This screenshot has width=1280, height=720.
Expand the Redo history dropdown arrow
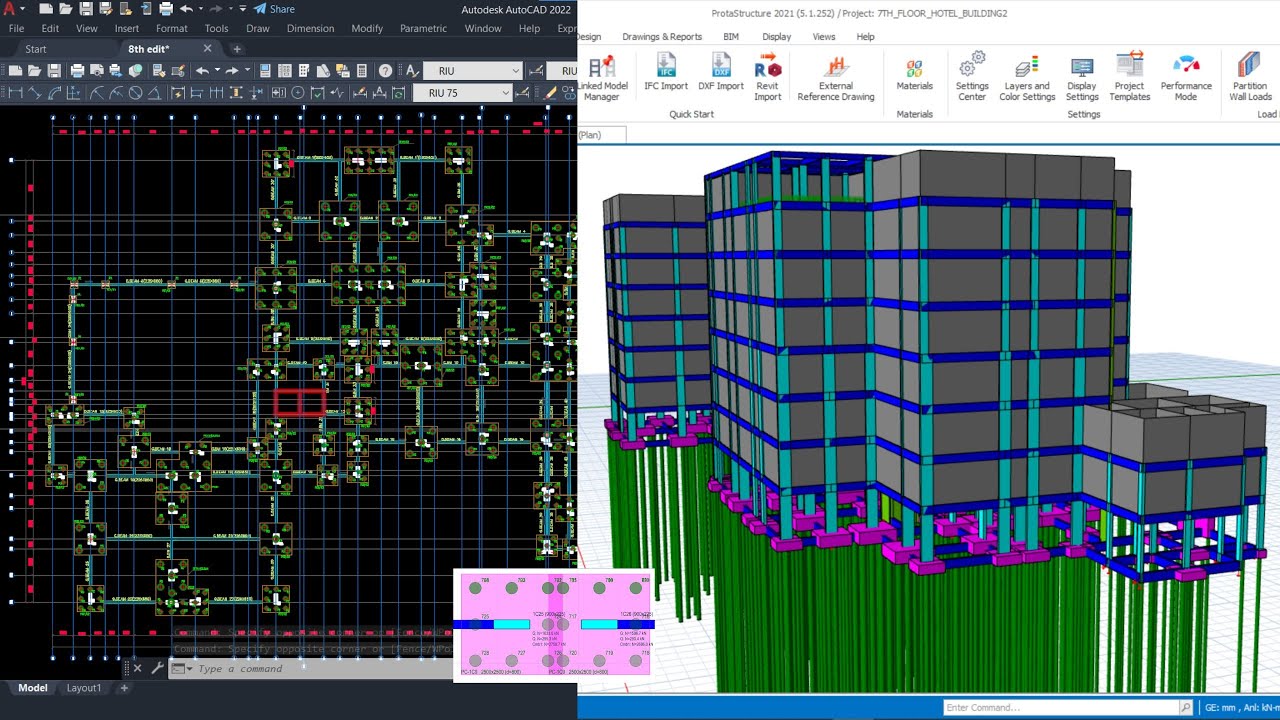click(x=247, y=71)
